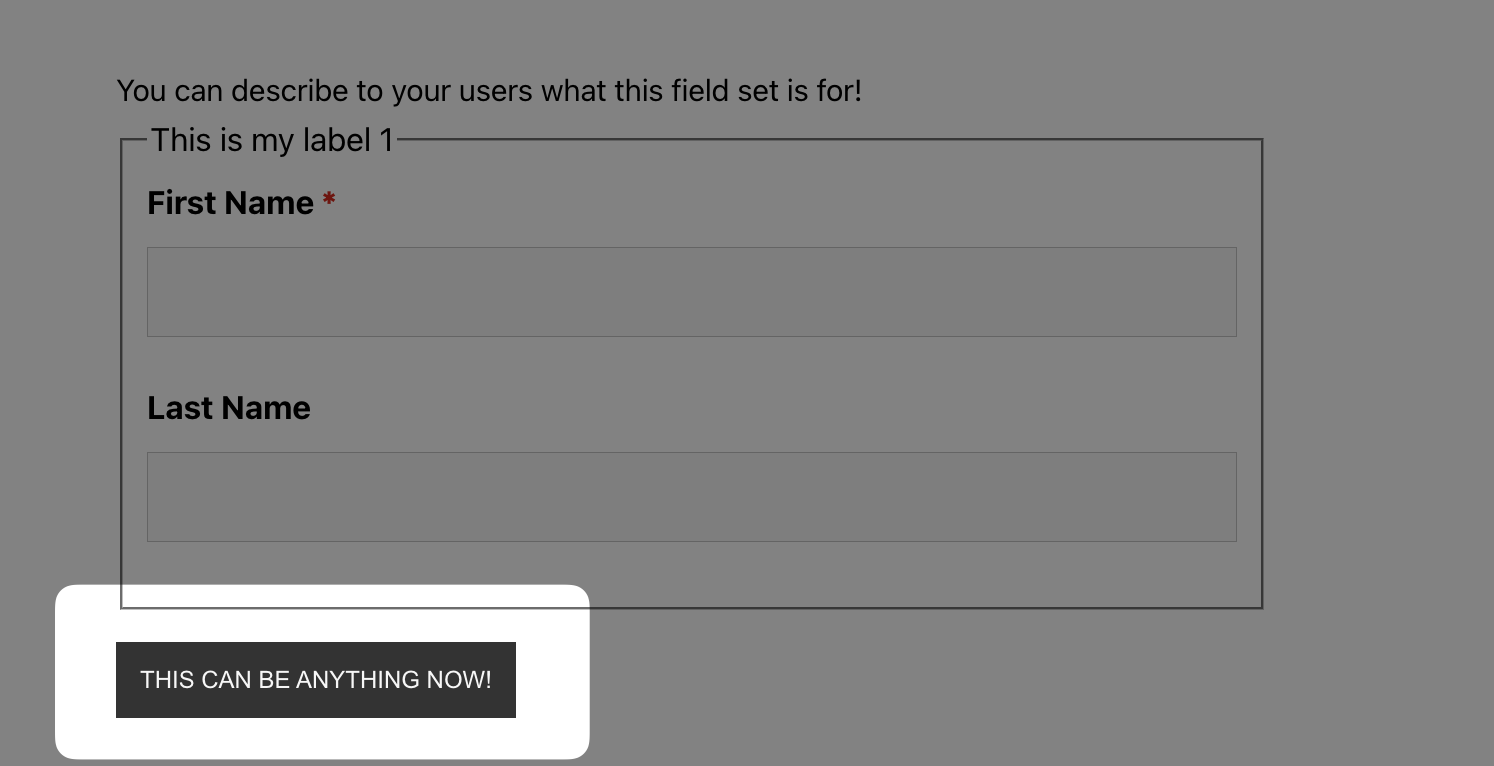This screenshot has height=766, width=1494.
Task: Select the "This is my label 1" legend
Action: point(272,140)
